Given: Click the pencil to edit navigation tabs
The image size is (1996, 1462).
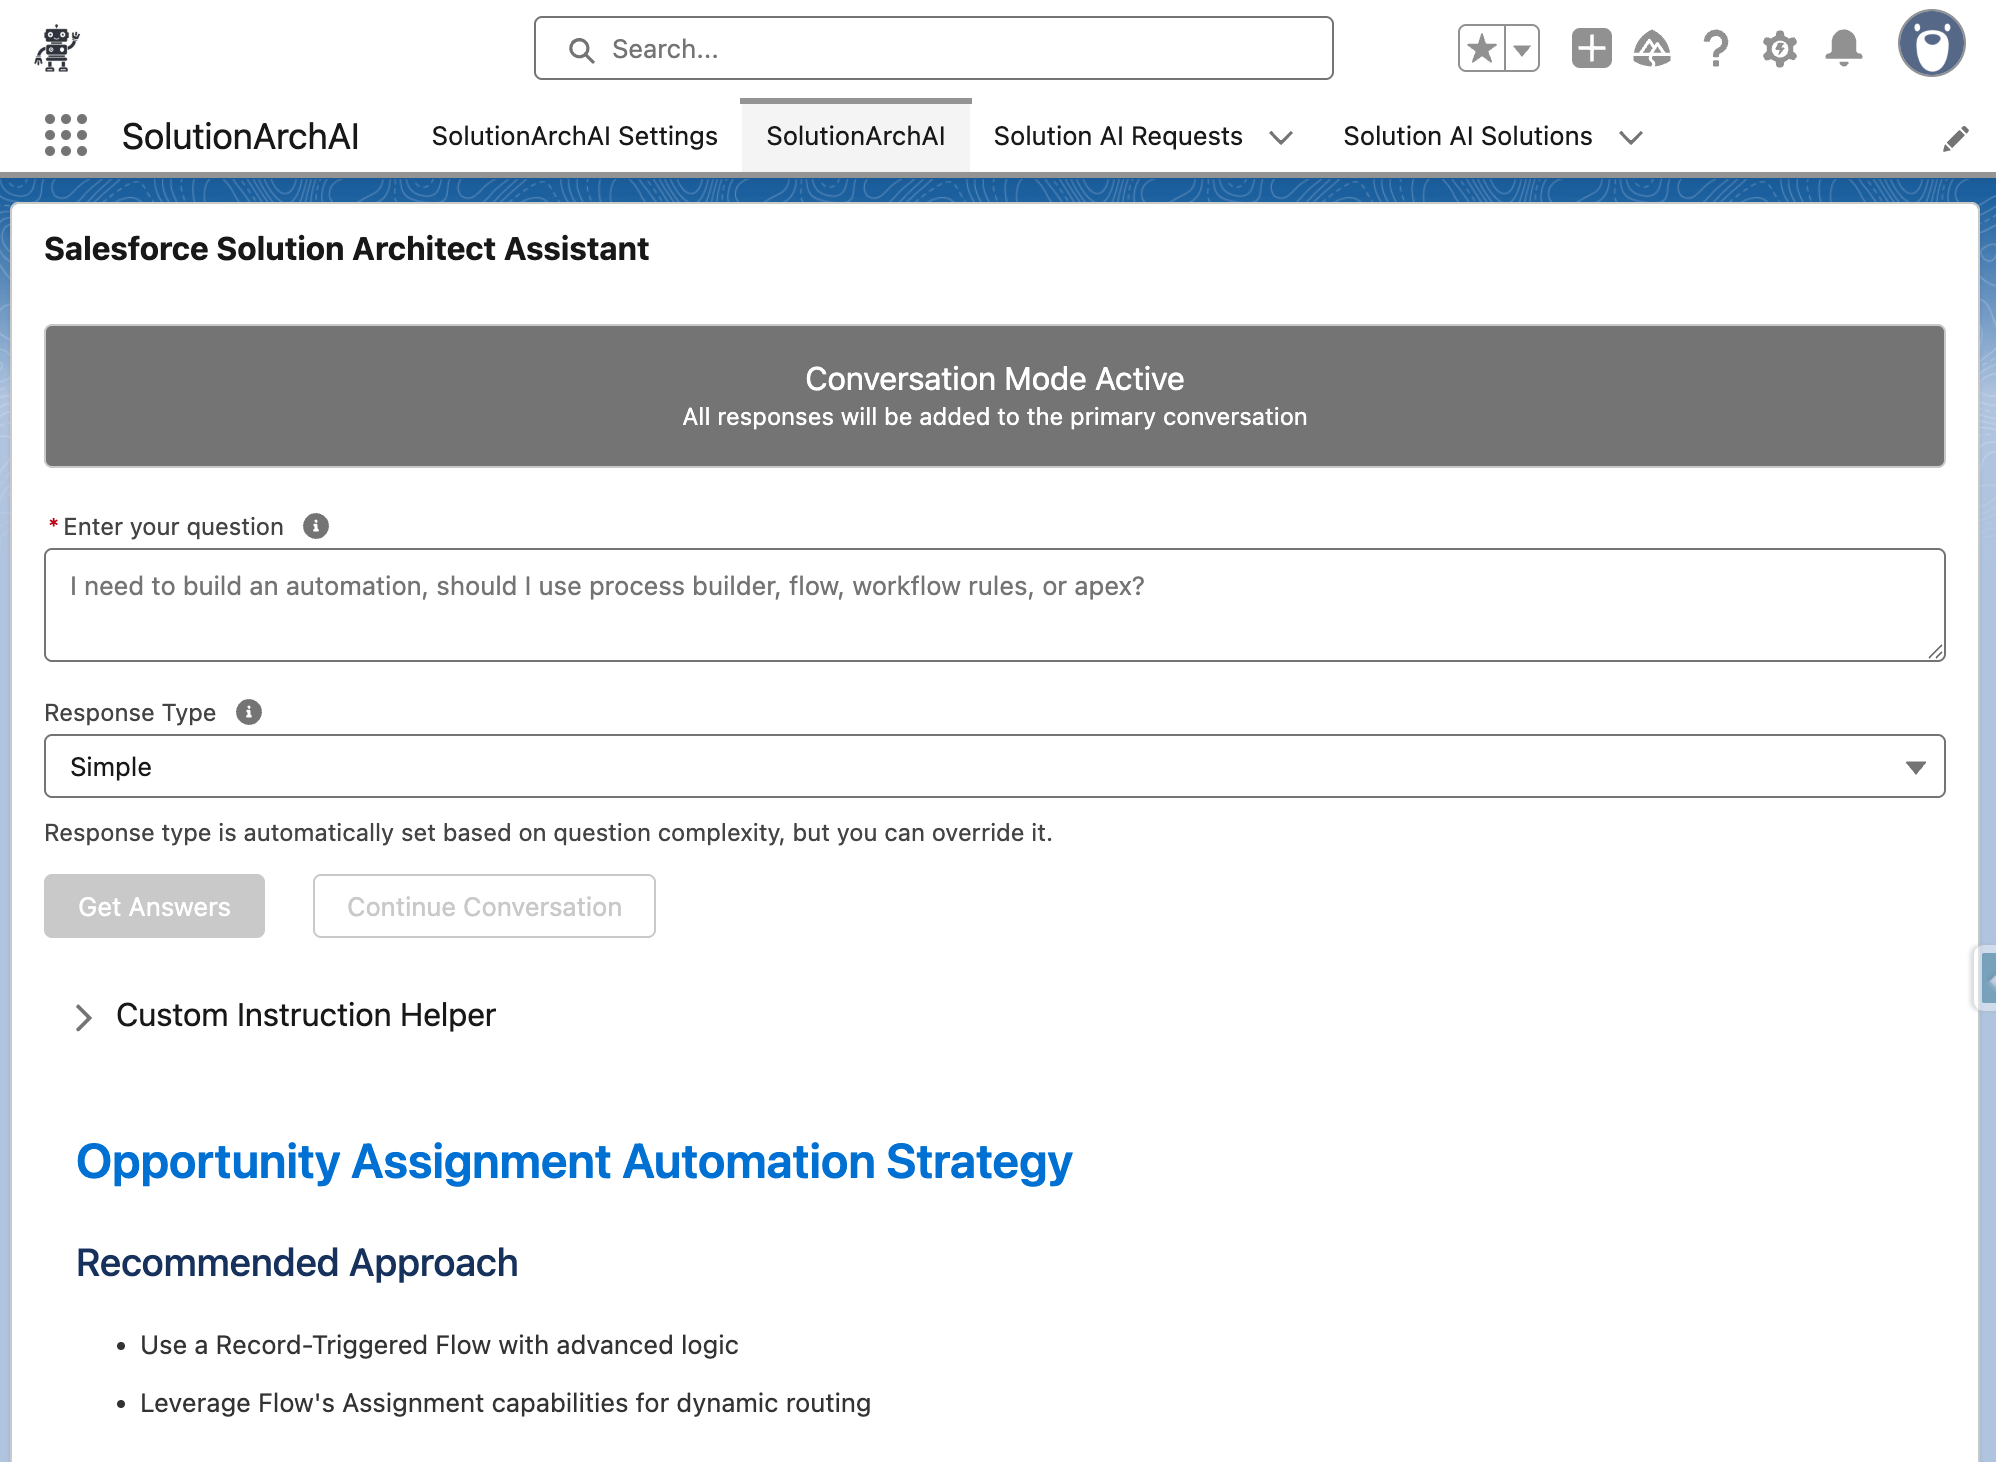Looking at the screenshot, I should pos(1957,138).
